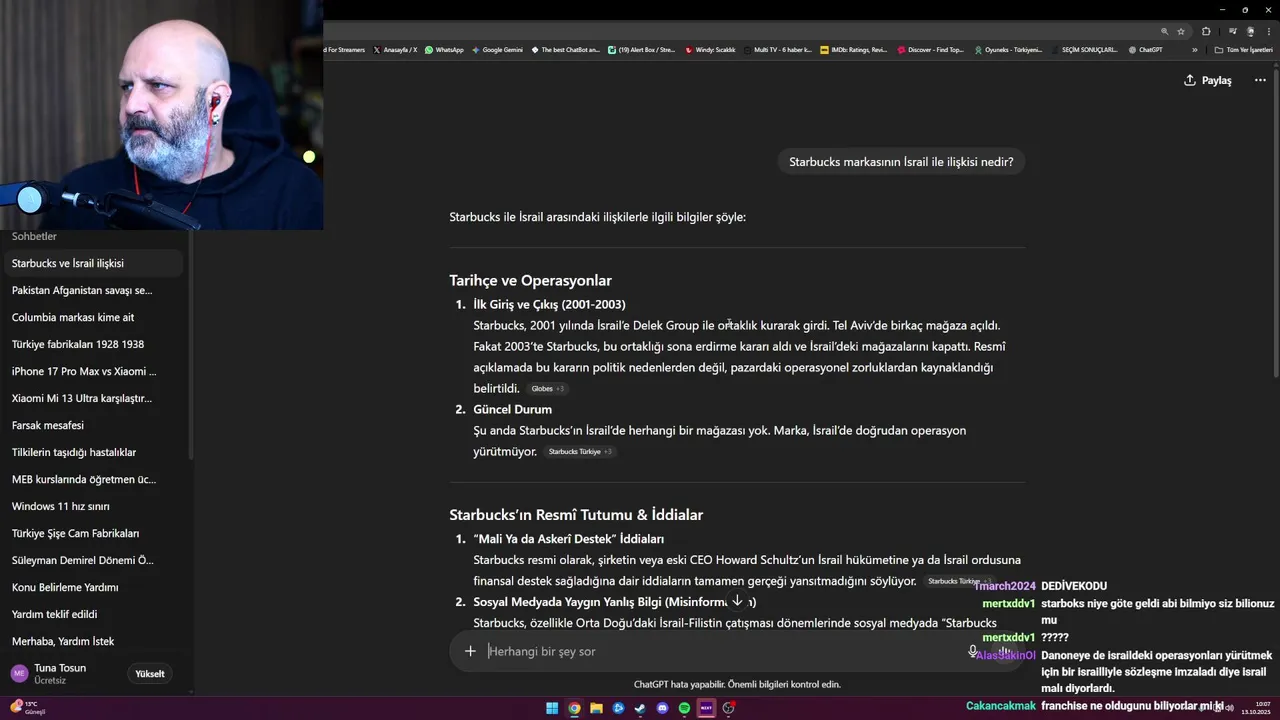The width and height of the screenshot is (1280, 720).
Task: Click the microphone dictation icon
Action: point(972,651)
